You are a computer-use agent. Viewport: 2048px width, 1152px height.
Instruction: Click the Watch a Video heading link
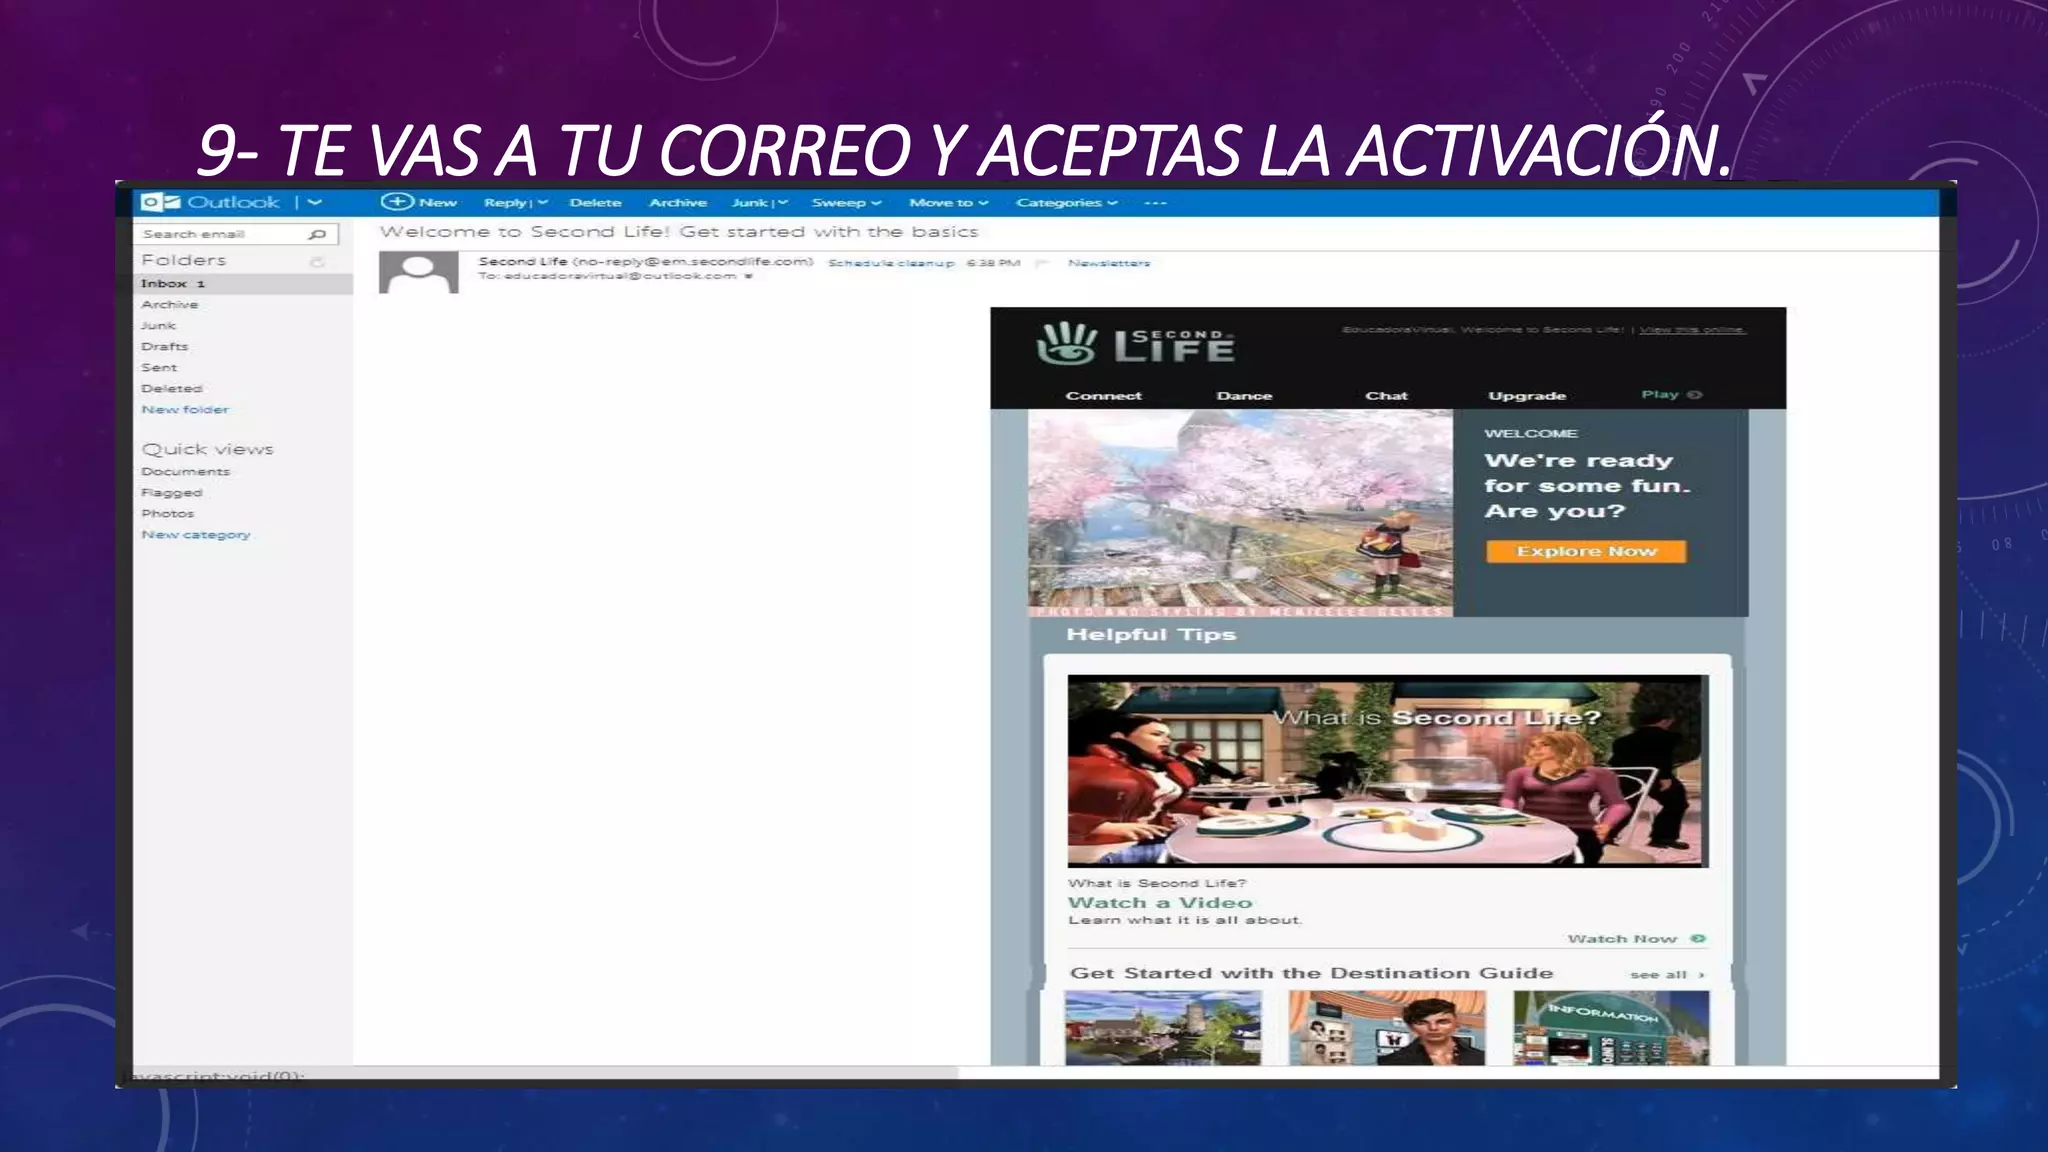[x=1160, y=903]
